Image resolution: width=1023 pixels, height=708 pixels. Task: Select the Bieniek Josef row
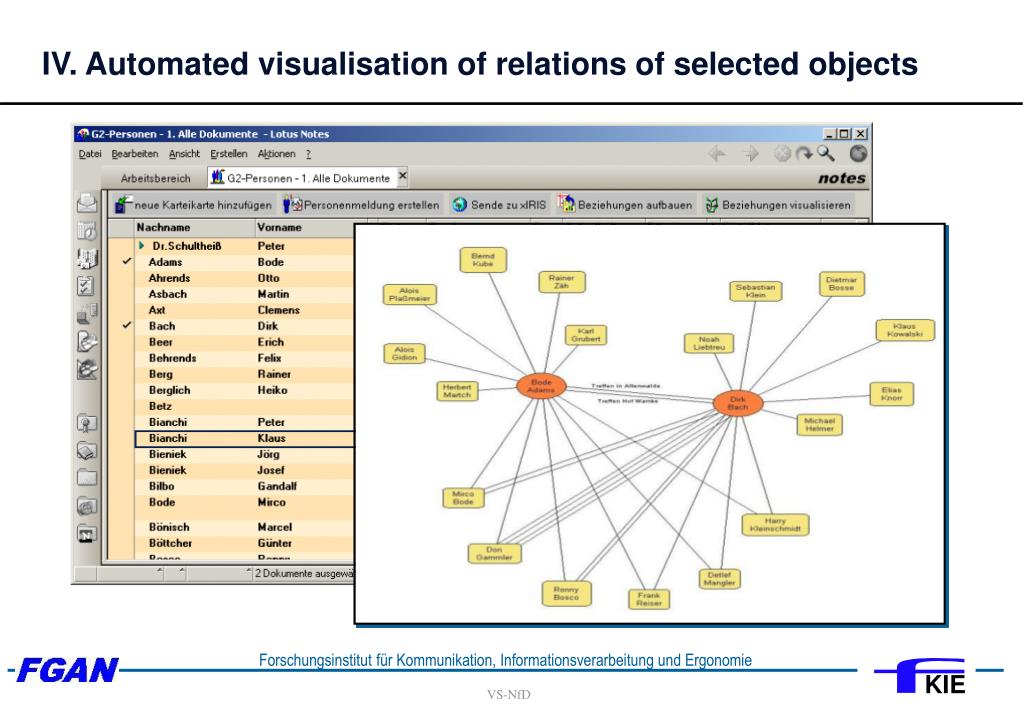244,470
